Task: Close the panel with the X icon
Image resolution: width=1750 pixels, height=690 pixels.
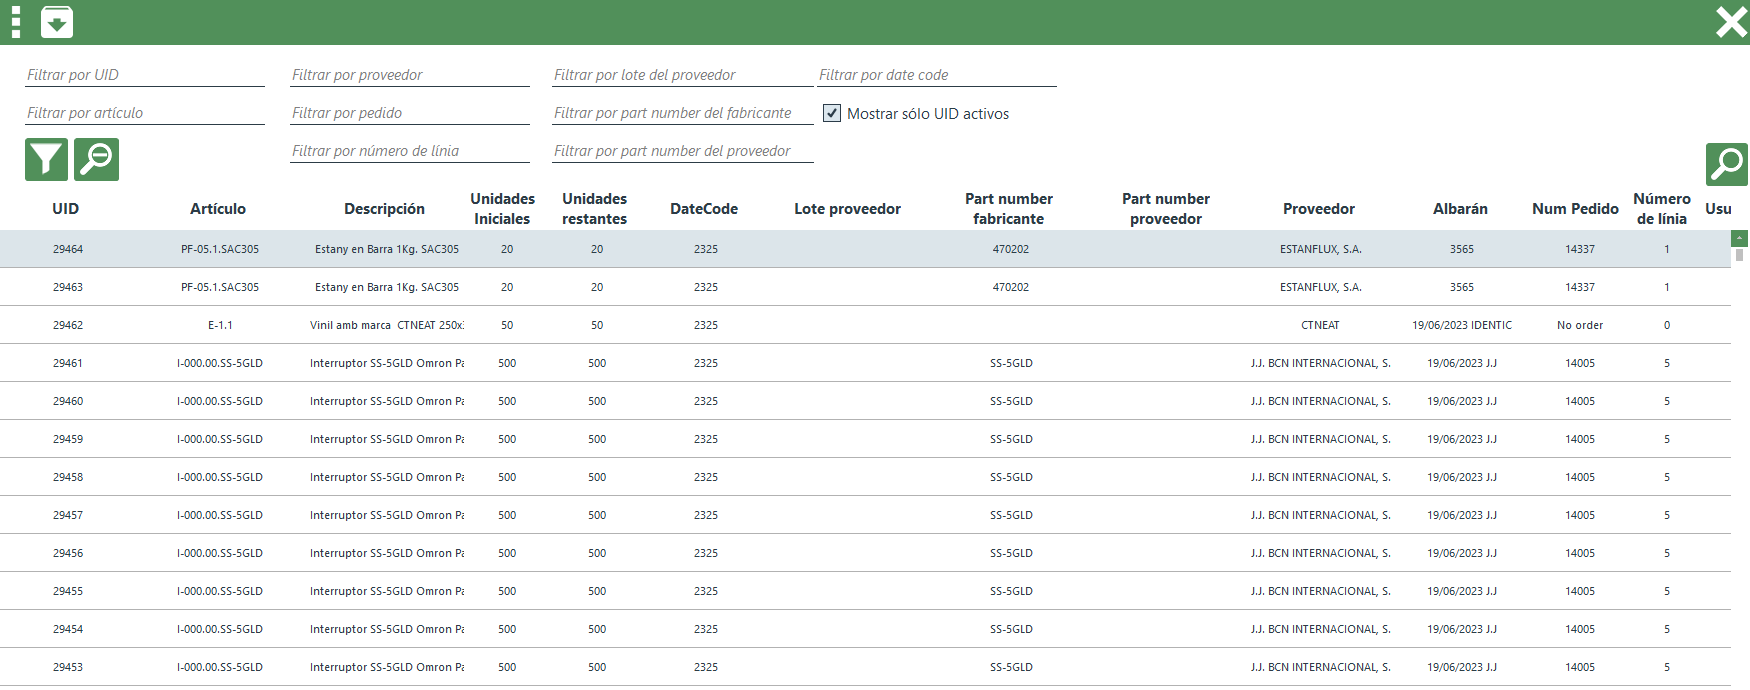Action: point(1730,22)
